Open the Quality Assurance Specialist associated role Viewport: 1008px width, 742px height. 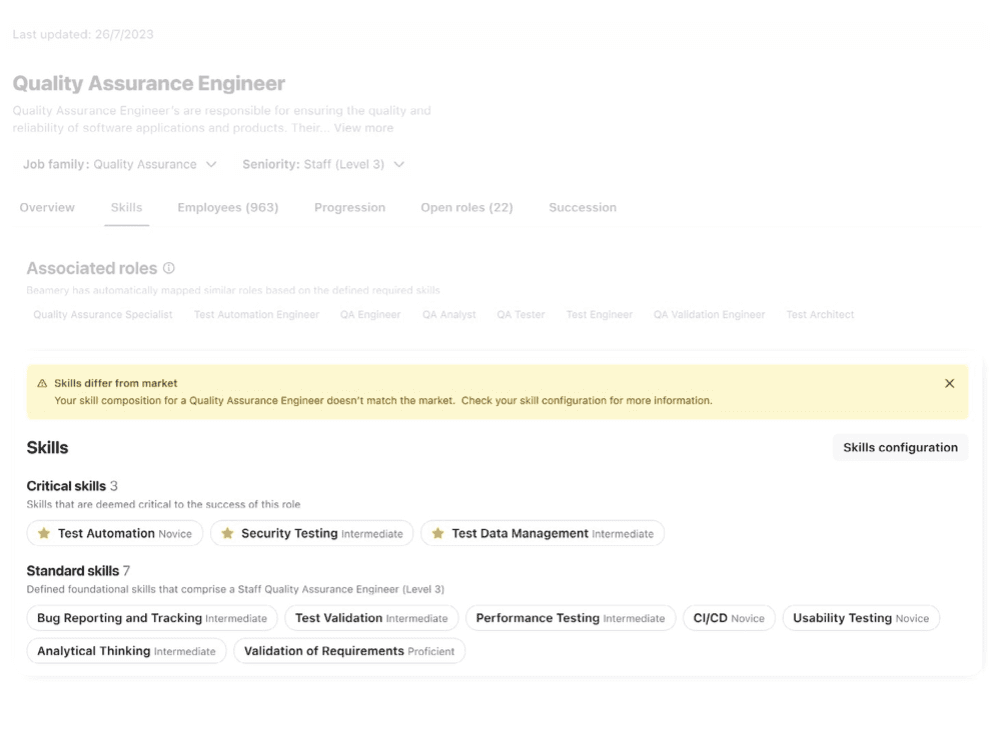[x=103, y=314]
